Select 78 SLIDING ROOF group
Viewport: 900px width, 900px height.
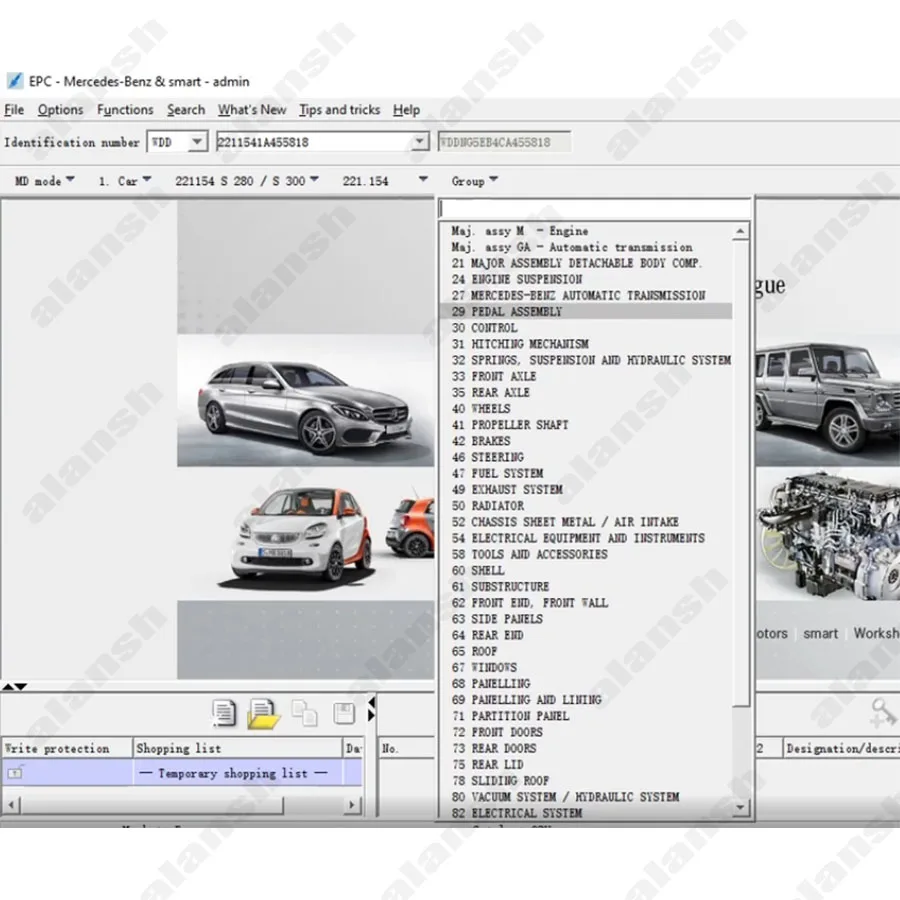(x=586, y=781)
